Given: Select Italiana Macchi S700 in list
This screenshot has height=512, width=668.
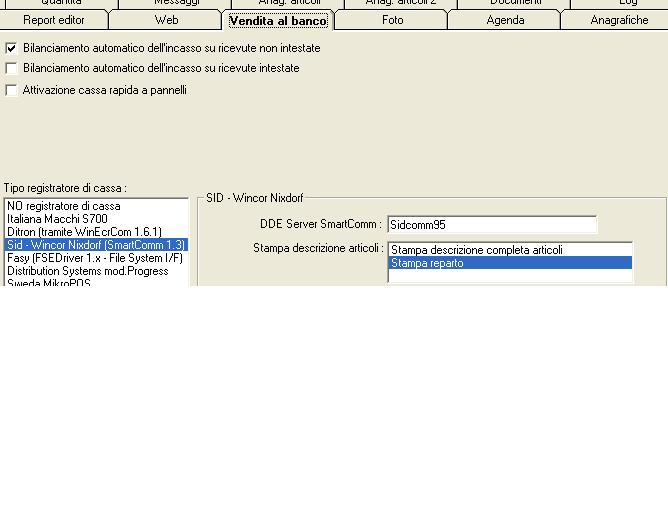Looking at the screenshot, I should pos(96,219).
